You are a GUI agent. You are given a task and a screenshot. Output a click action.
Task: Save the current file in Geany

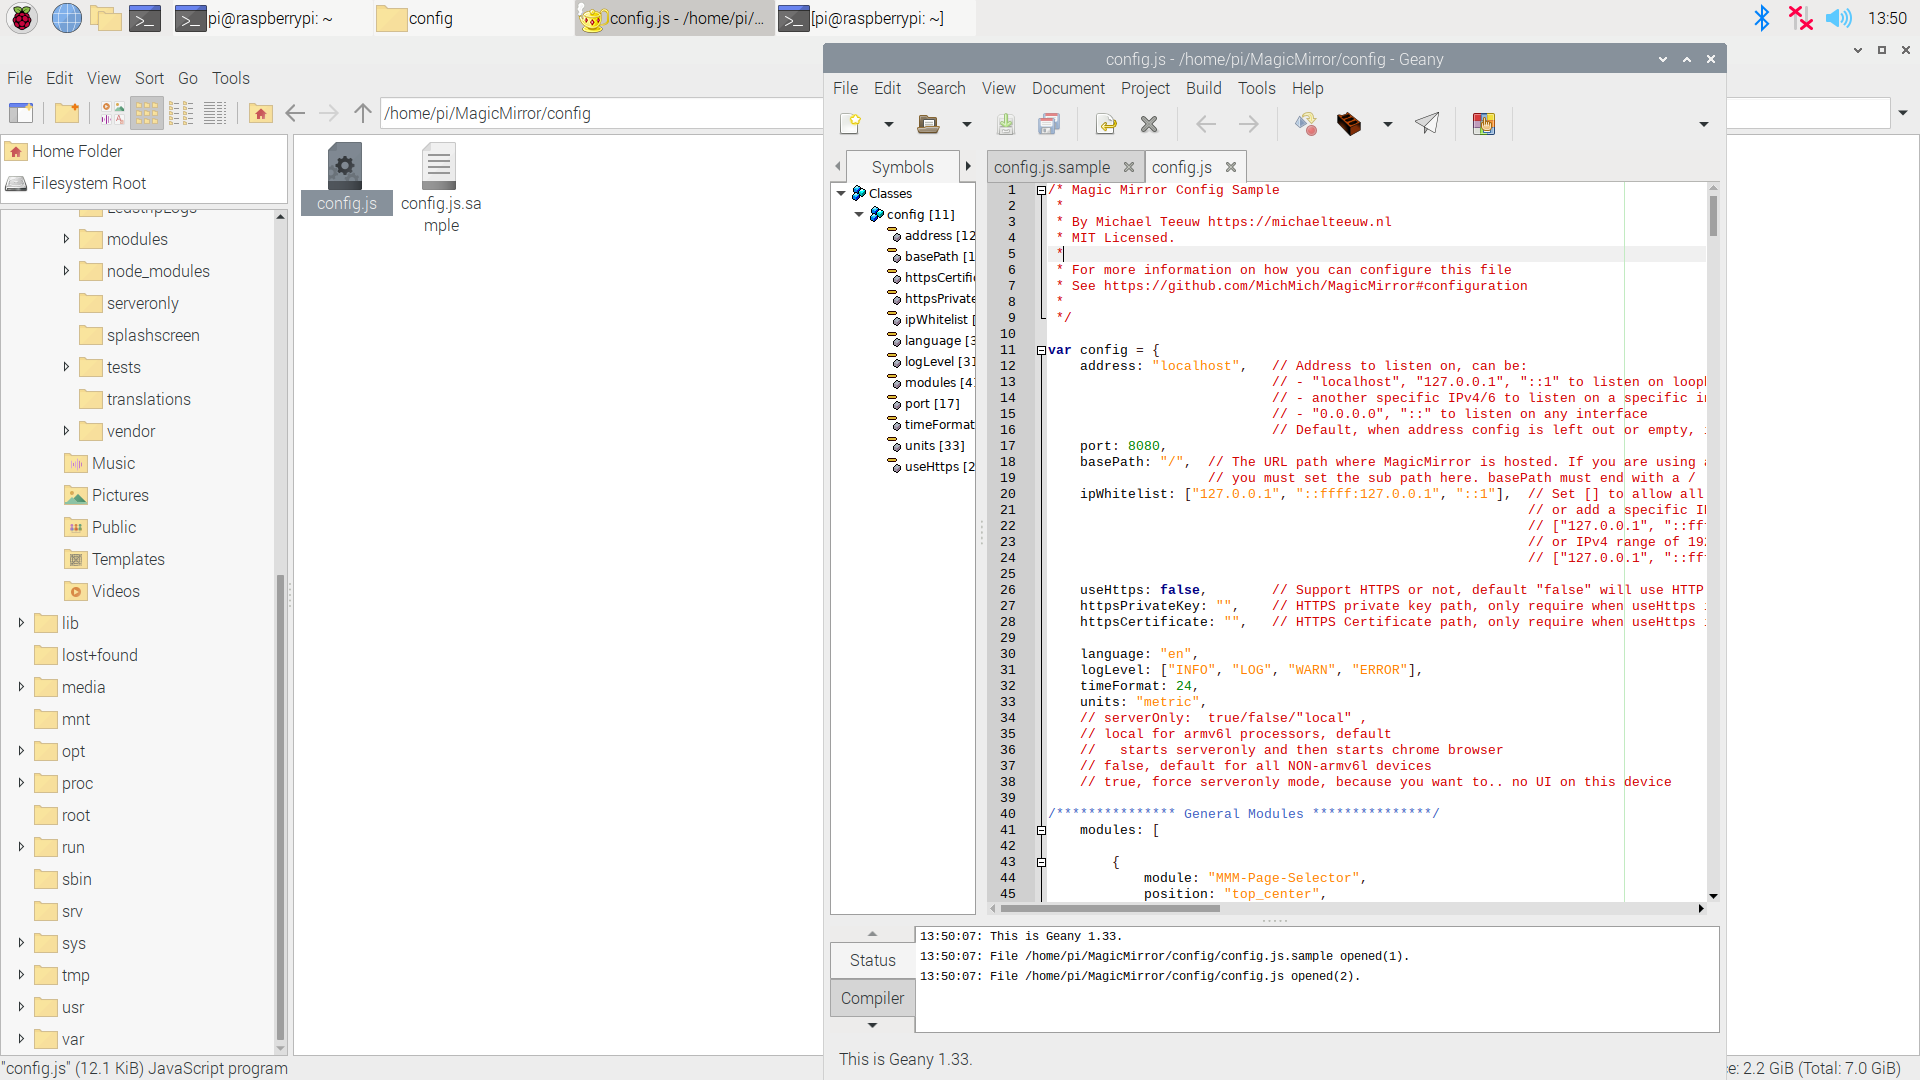(1006, 124)
